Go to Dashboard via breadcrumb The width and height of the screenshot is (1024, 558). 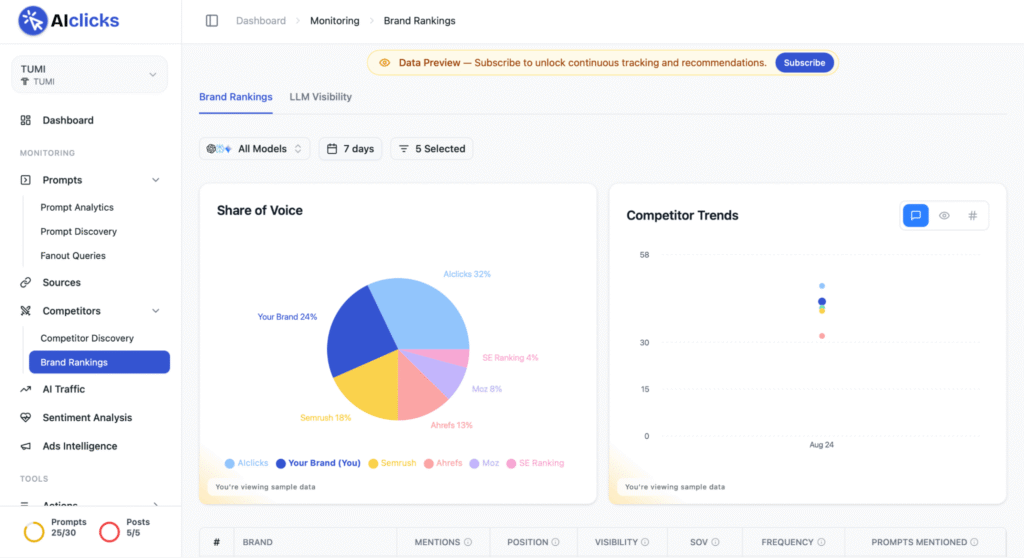pos(261,21)
